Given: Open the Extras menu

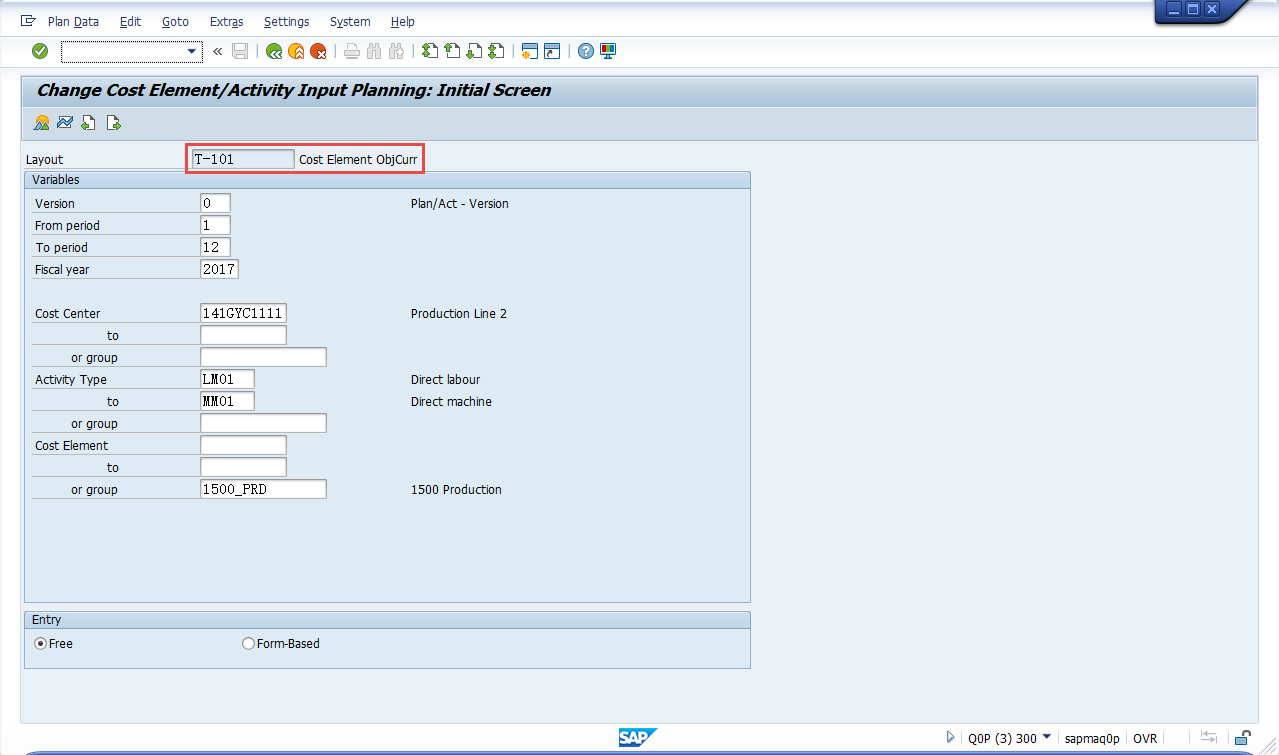Looking at the screenshot, I should pyautogui.click(x=227, y=21).
